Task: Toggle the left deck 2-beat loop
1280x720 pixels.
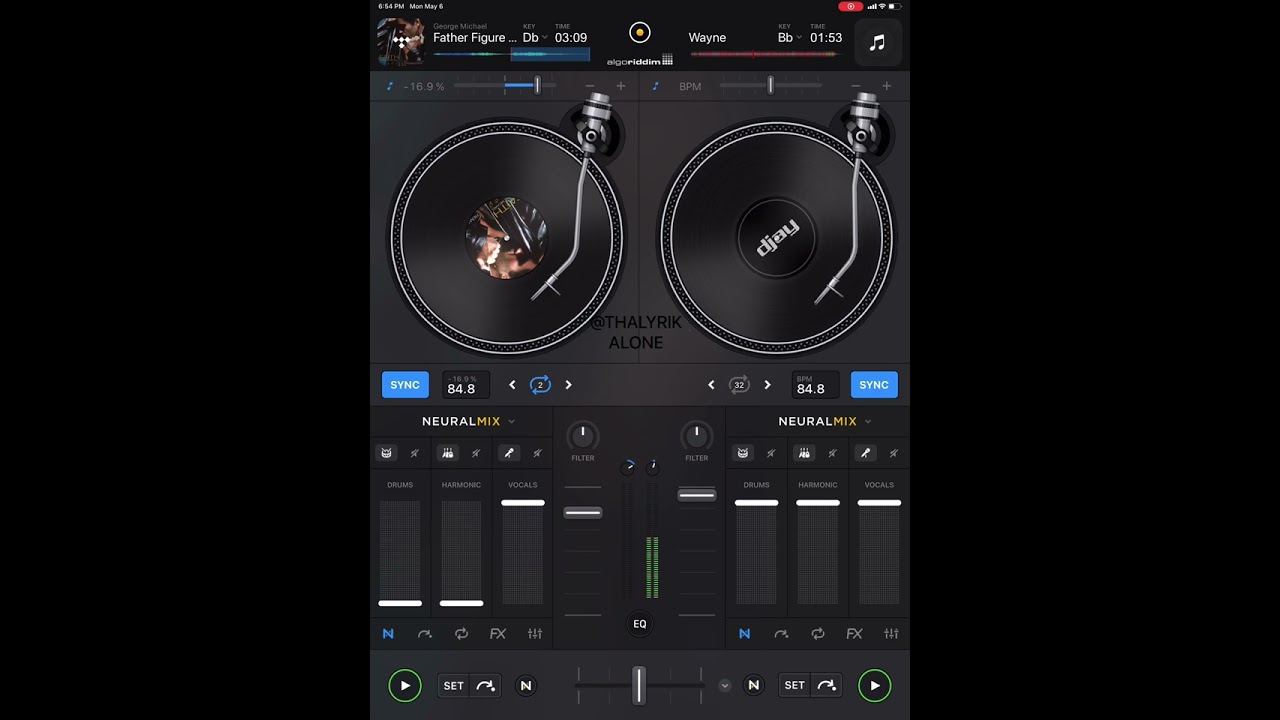Action: click(540, 385)
